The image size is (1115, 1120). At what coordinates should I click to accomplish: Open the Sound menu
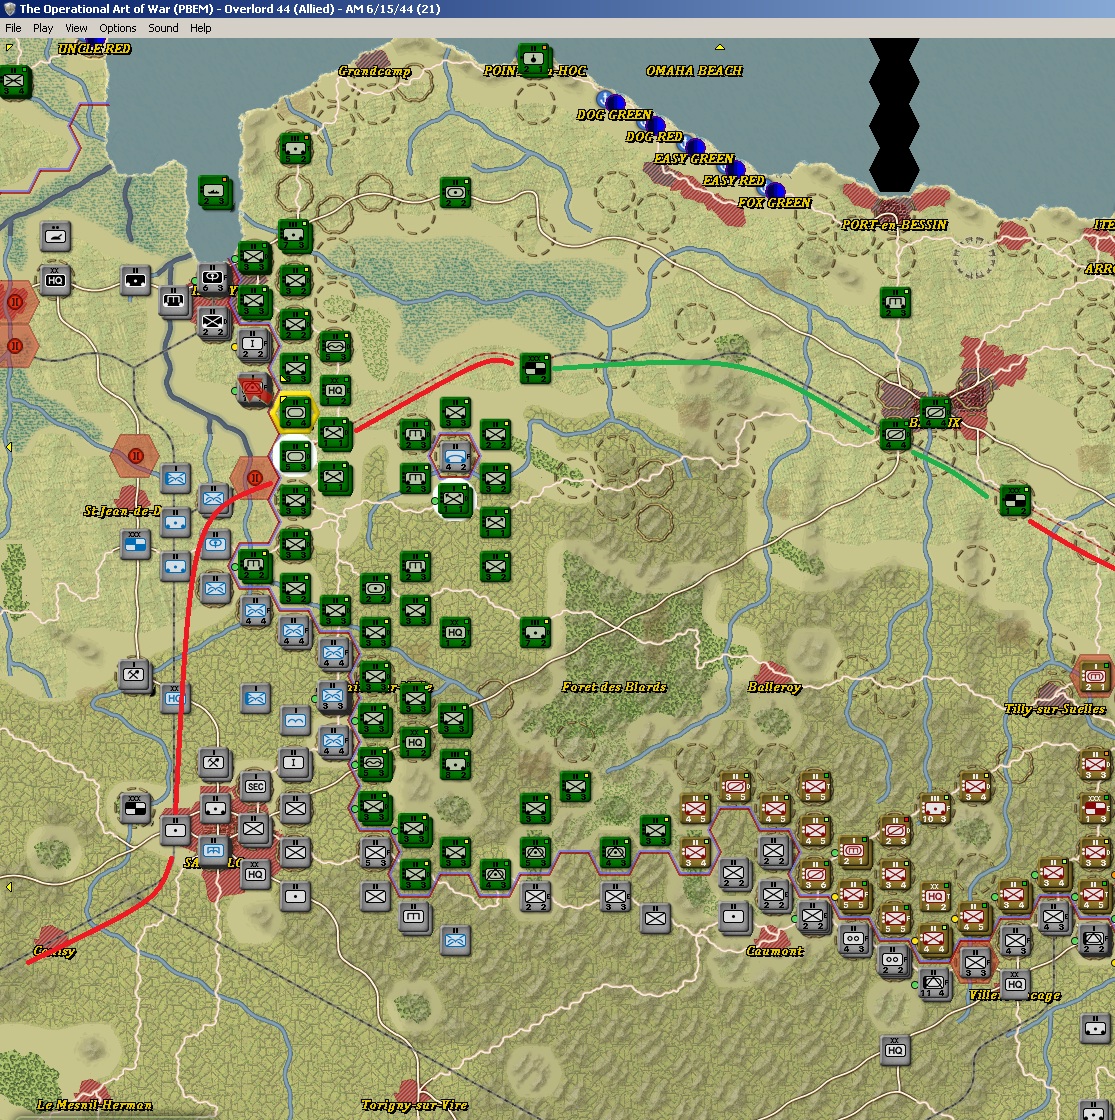tap(163, 28)
